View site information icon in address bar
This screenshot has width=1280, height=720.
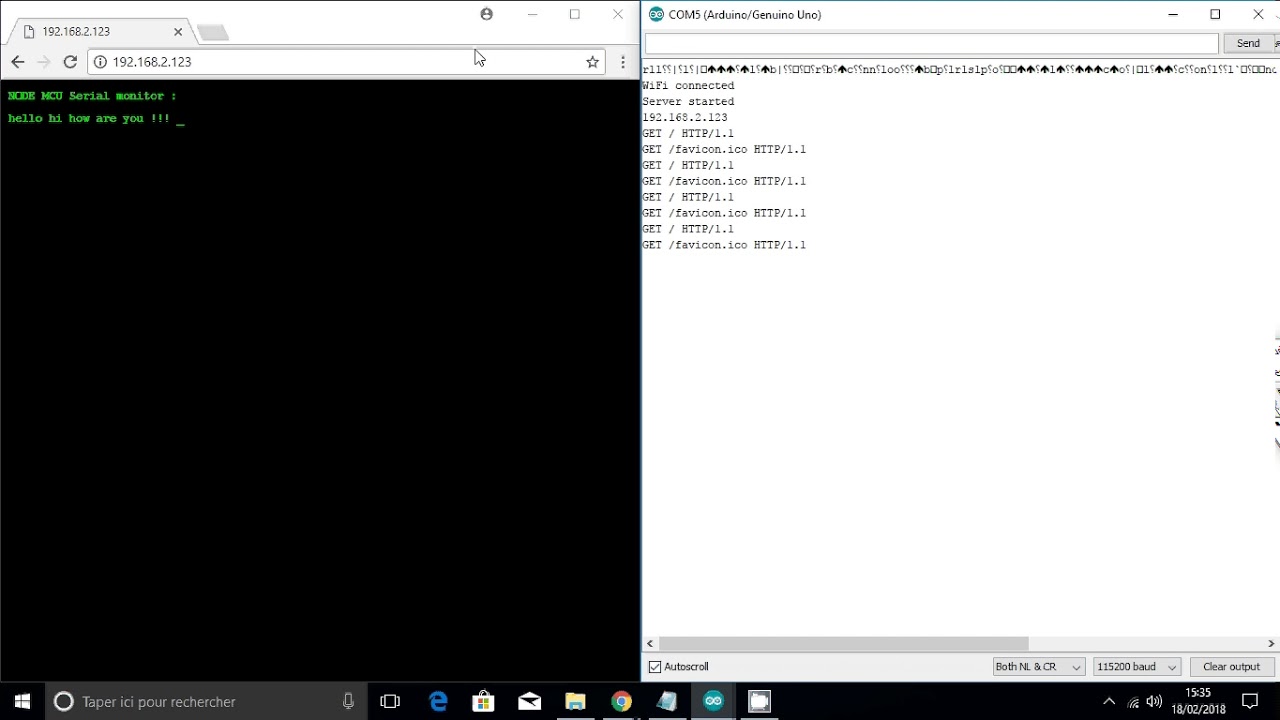click(x=100, y=62)
